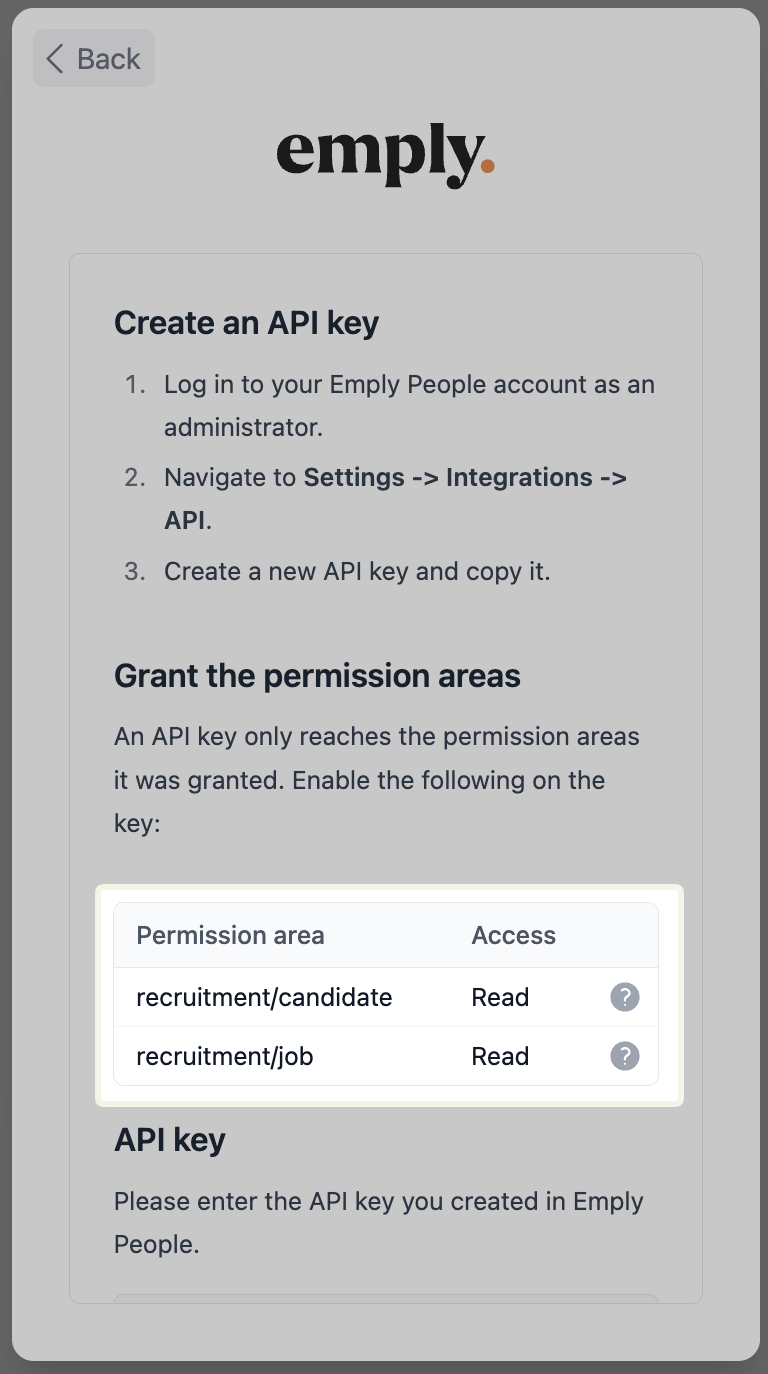The width and height of the screenshot is (768, 1374).
Task: Click the 'API key' heading
Action: (x=170, y=1140)
